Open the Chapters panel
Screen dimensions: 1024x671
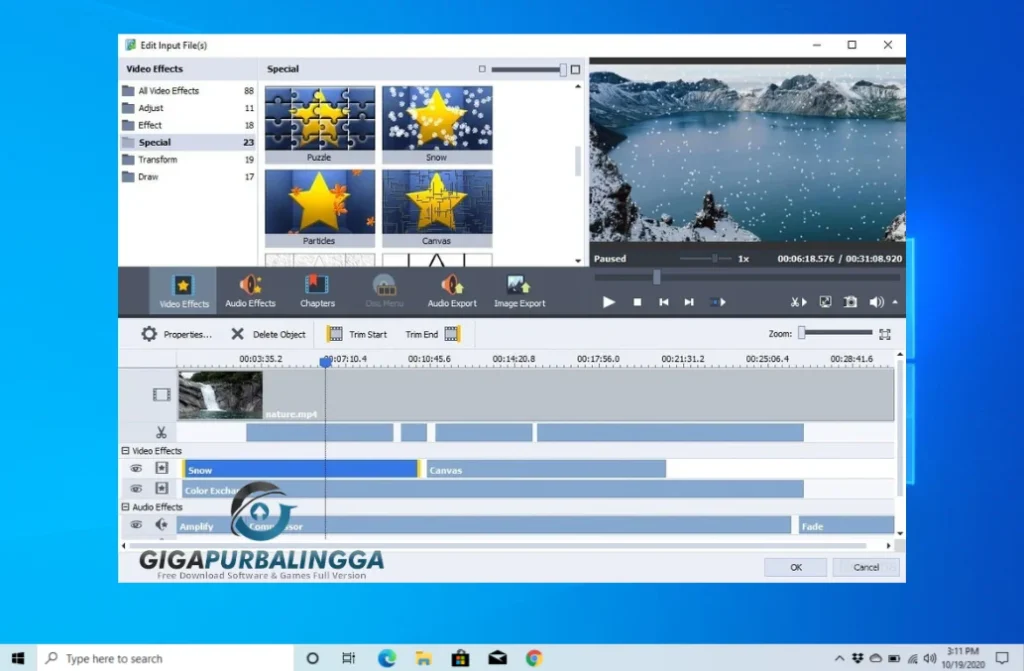pyautogui.click(x=317, y=290)
